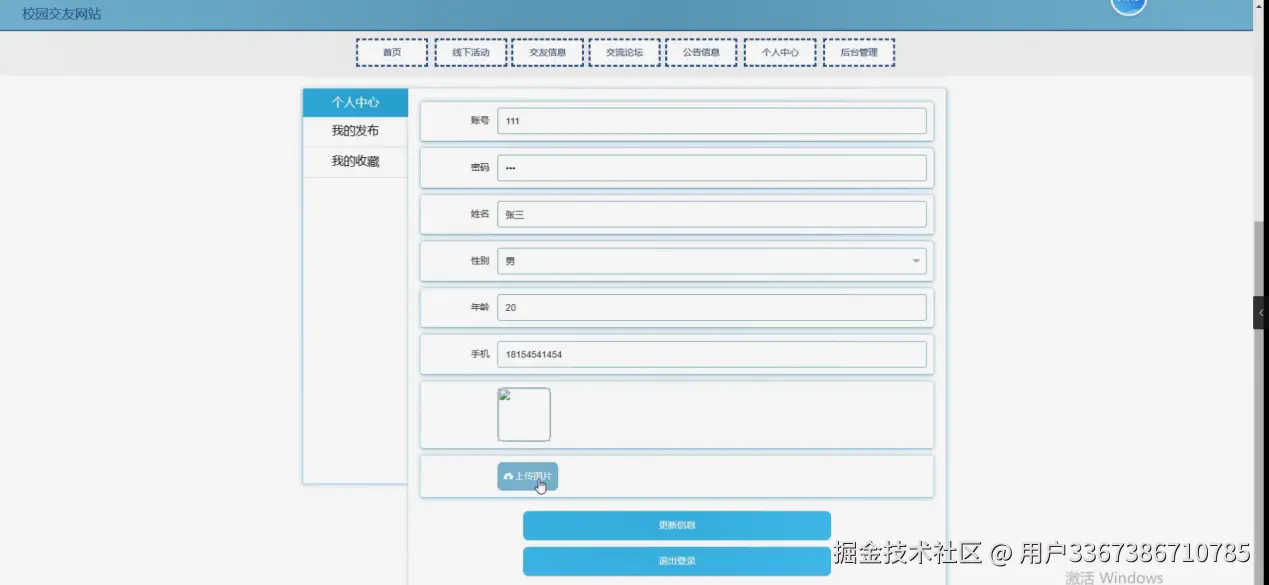Click the 退出登录 logout button
1269x585 pixels.
677,560
